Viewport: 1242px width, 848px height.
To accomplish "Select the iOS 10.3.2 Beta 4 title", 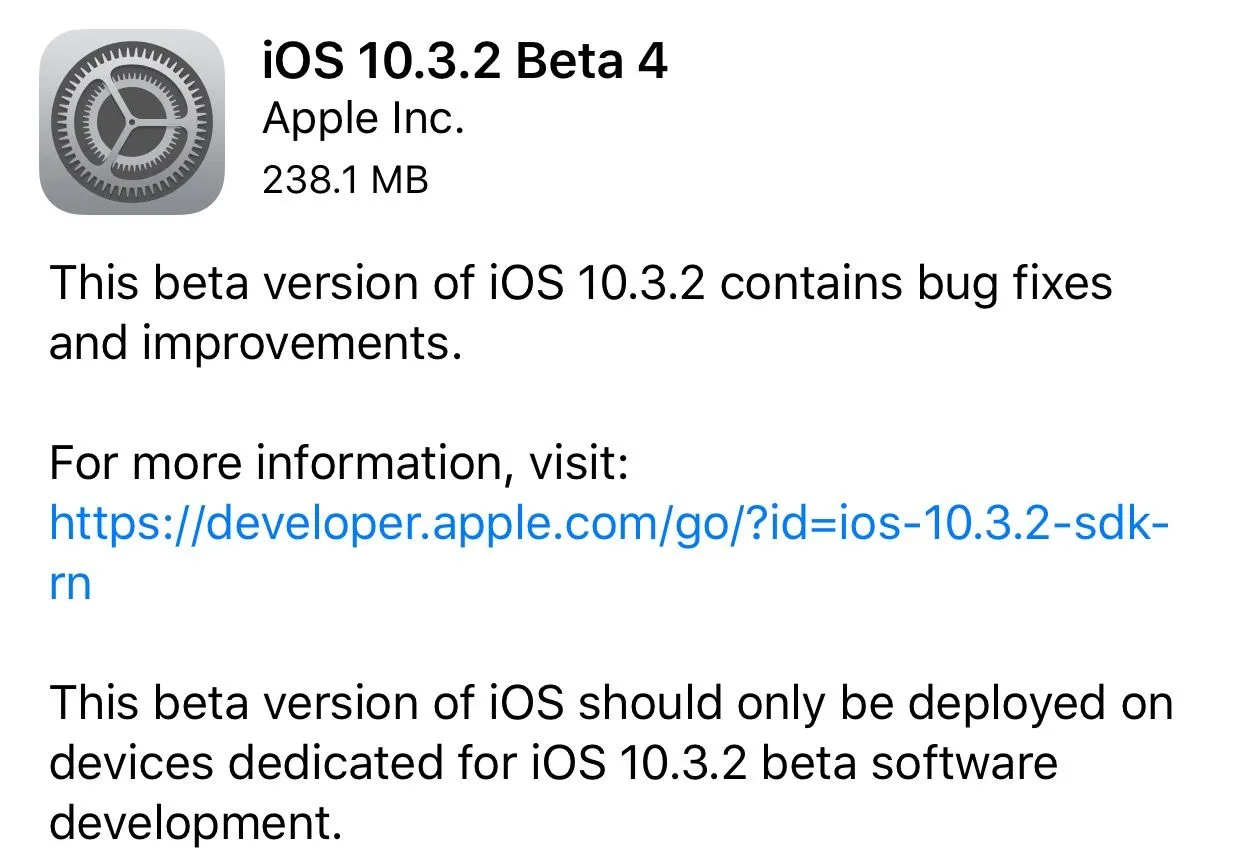I will pyautogui.click(x=464, y=62).
